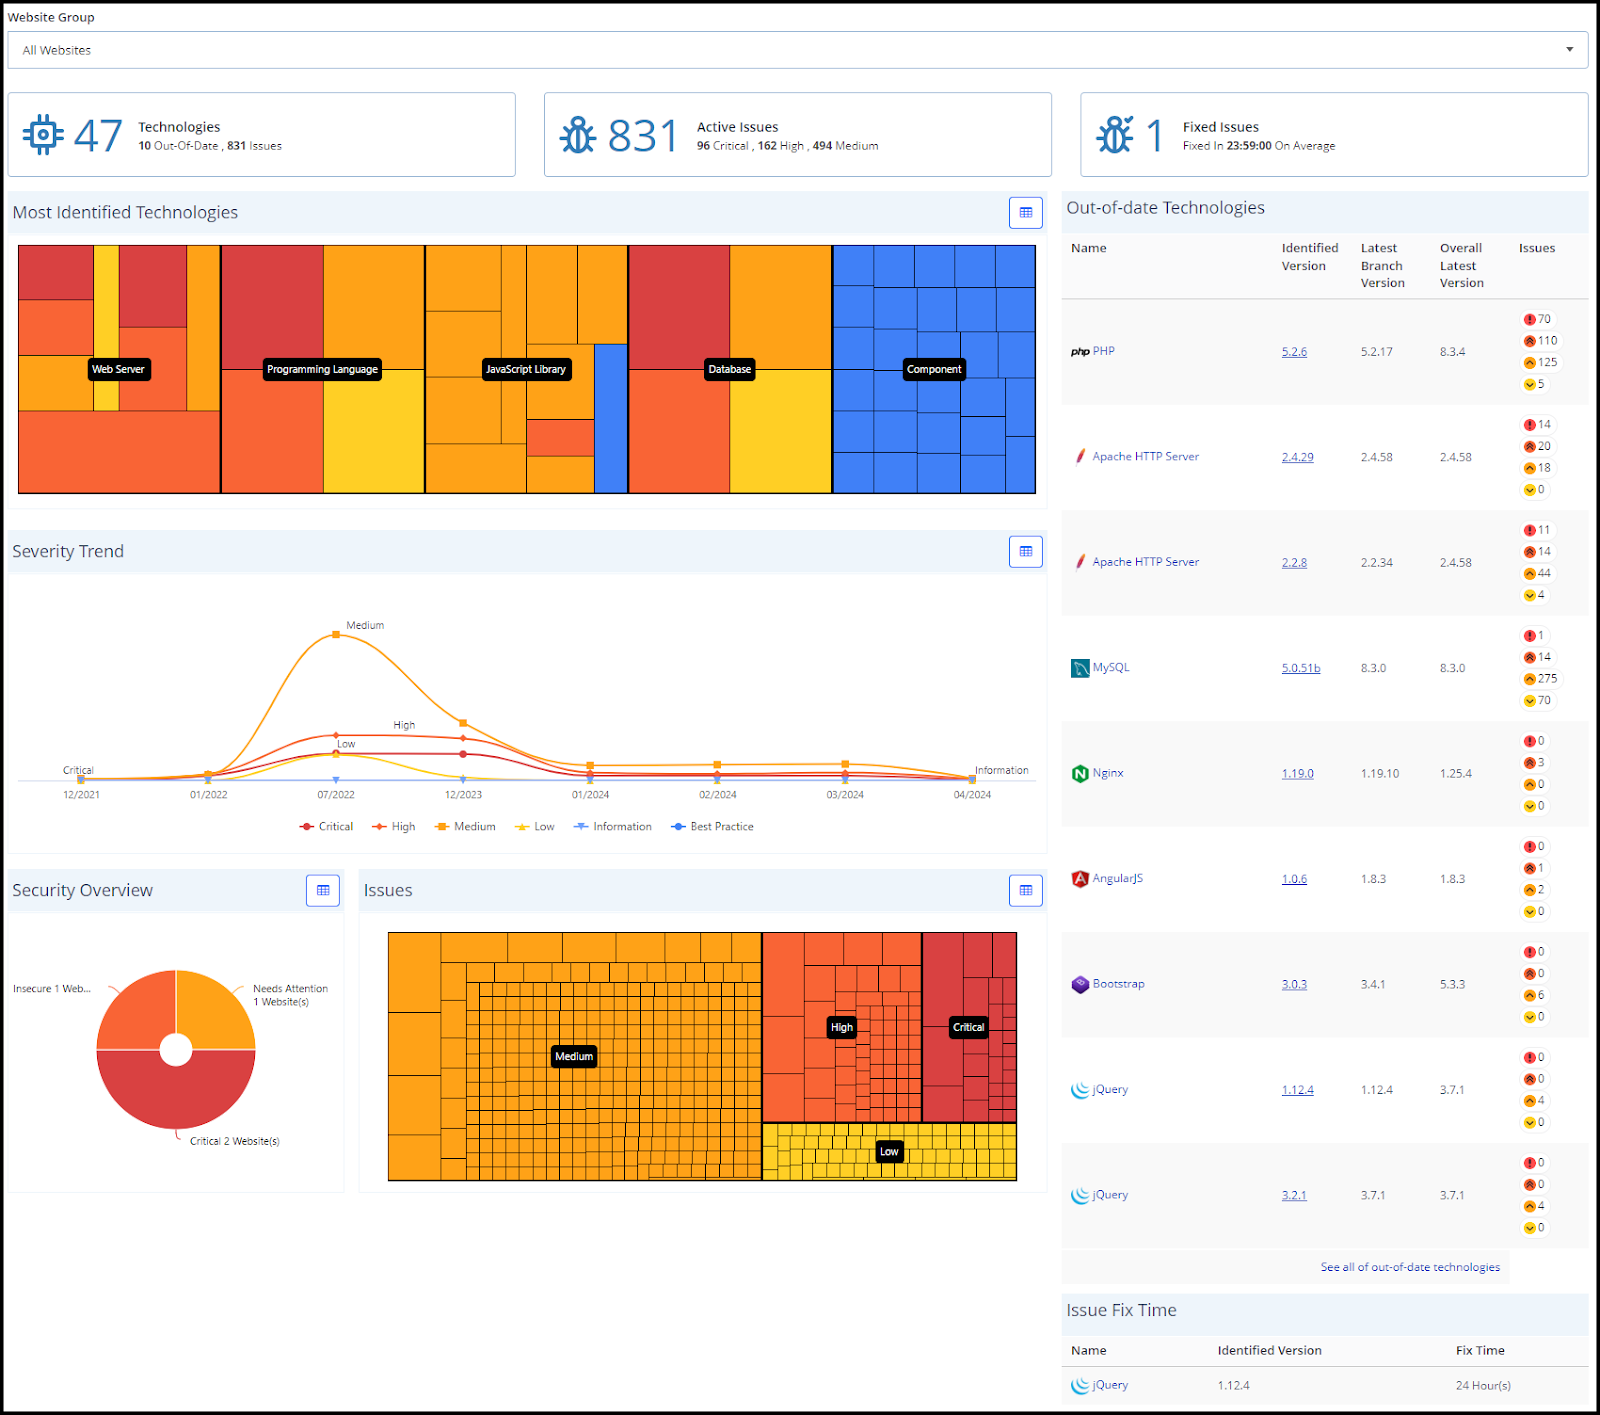
Task: Click the Apache version link 2.4.29
Action: tap(1296, 456)
